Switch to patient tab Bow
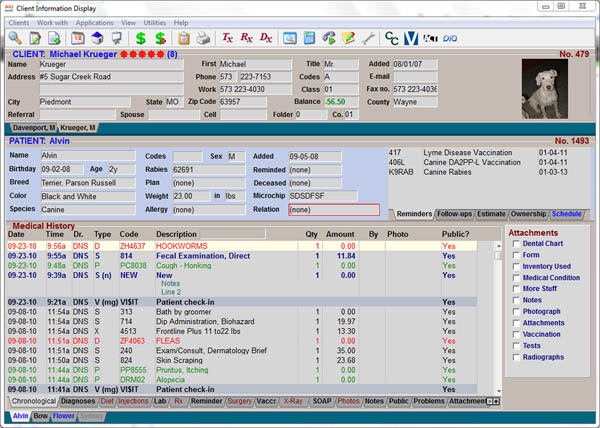Image resolution: width=600 pixels, height=428 pixels. 41,416
